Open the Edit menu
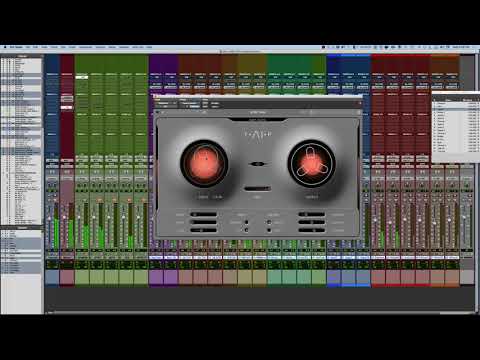Image resolution: width=480 pixels, height=360 pixels. (35, 47)
